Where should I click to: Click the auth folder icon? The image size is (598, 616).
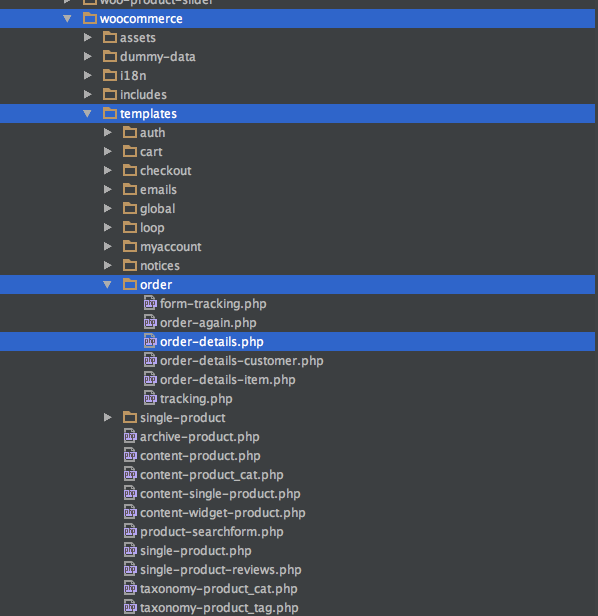[130, 132]
